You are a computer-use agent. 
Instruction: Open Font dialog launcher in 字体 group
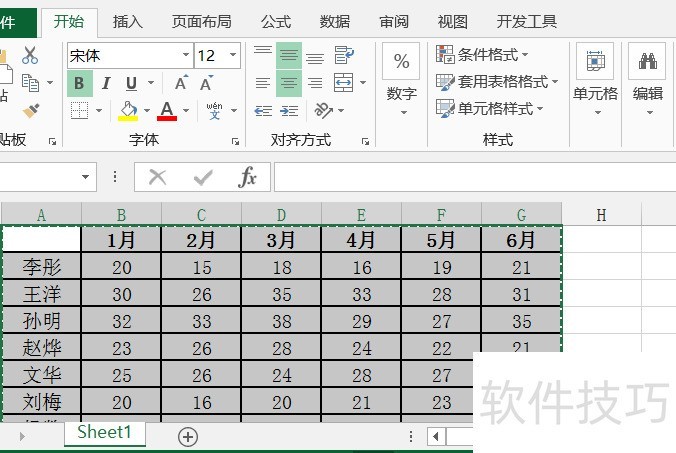[235, 141]
